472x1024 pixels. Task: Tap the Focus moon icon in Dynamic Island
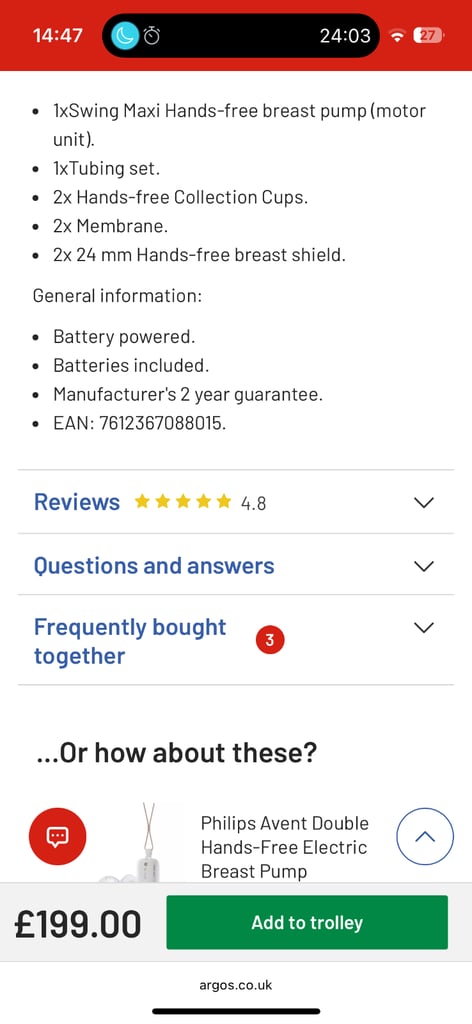coord(125,35)
